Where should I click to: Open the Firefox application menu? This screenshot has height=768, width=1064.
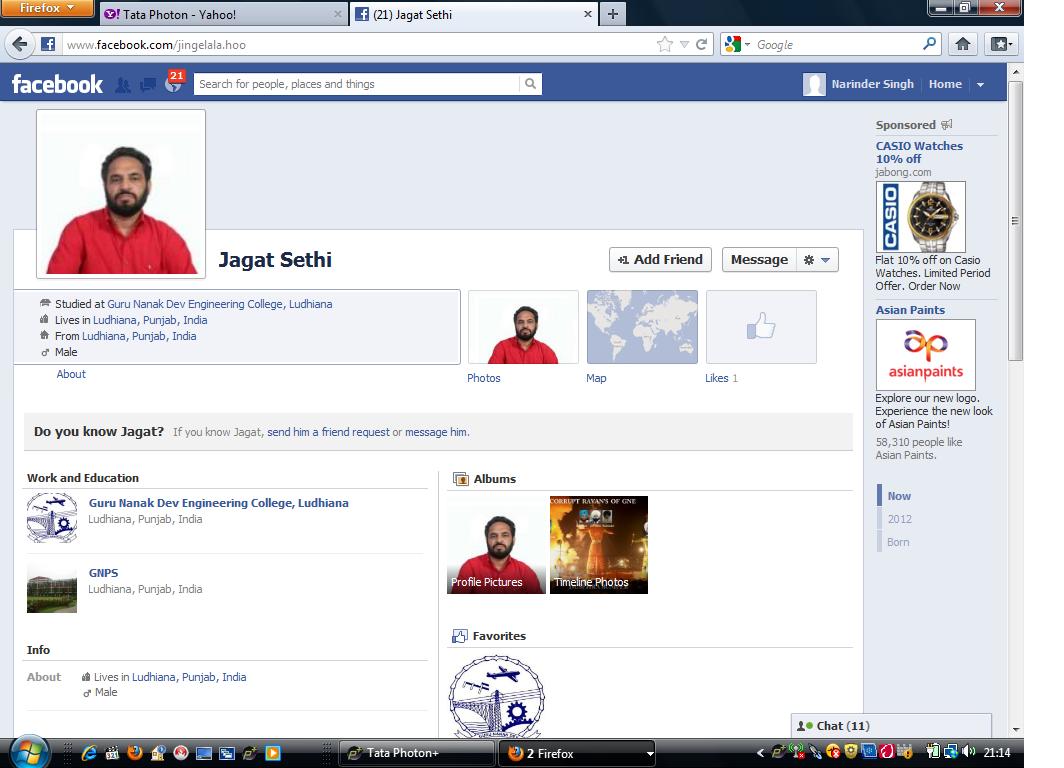pos(47,8)
